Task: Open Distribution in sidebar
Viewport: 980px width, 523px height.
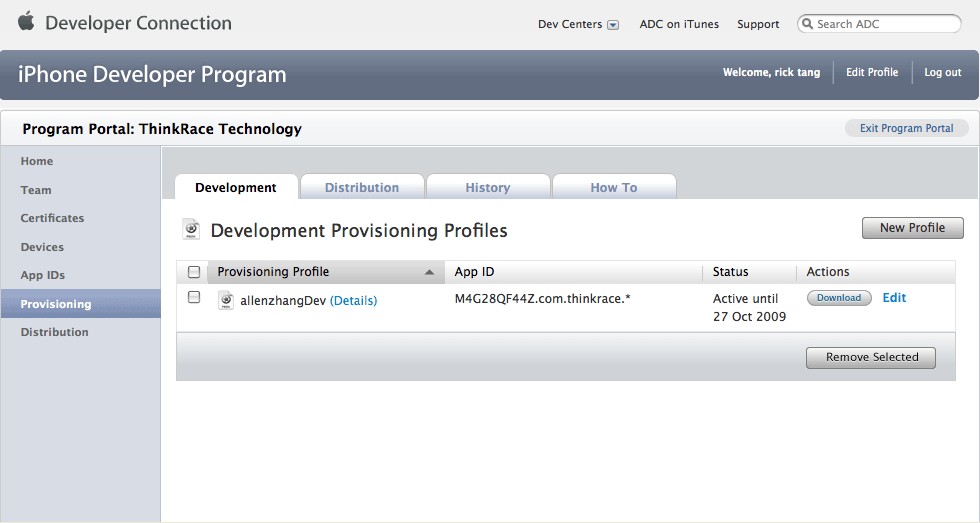Action: point(54,332)
